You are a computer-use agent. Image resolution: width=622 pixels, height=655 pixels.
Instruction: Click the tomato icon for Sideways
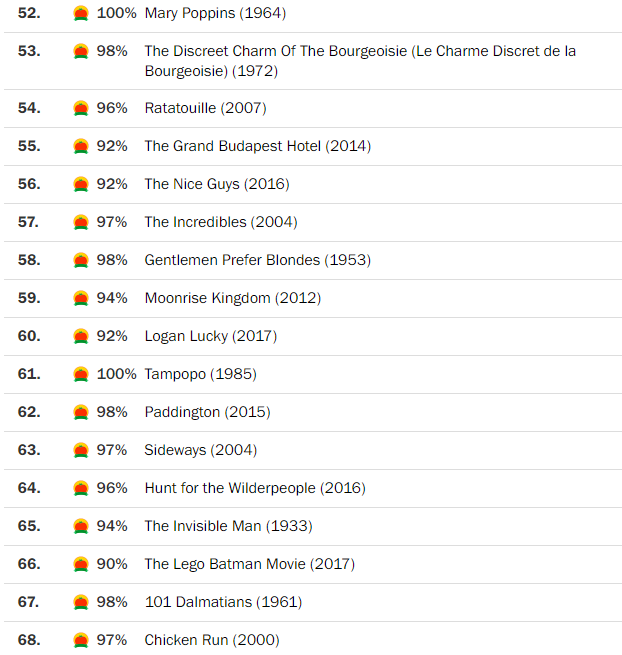(x=81, y=450)
